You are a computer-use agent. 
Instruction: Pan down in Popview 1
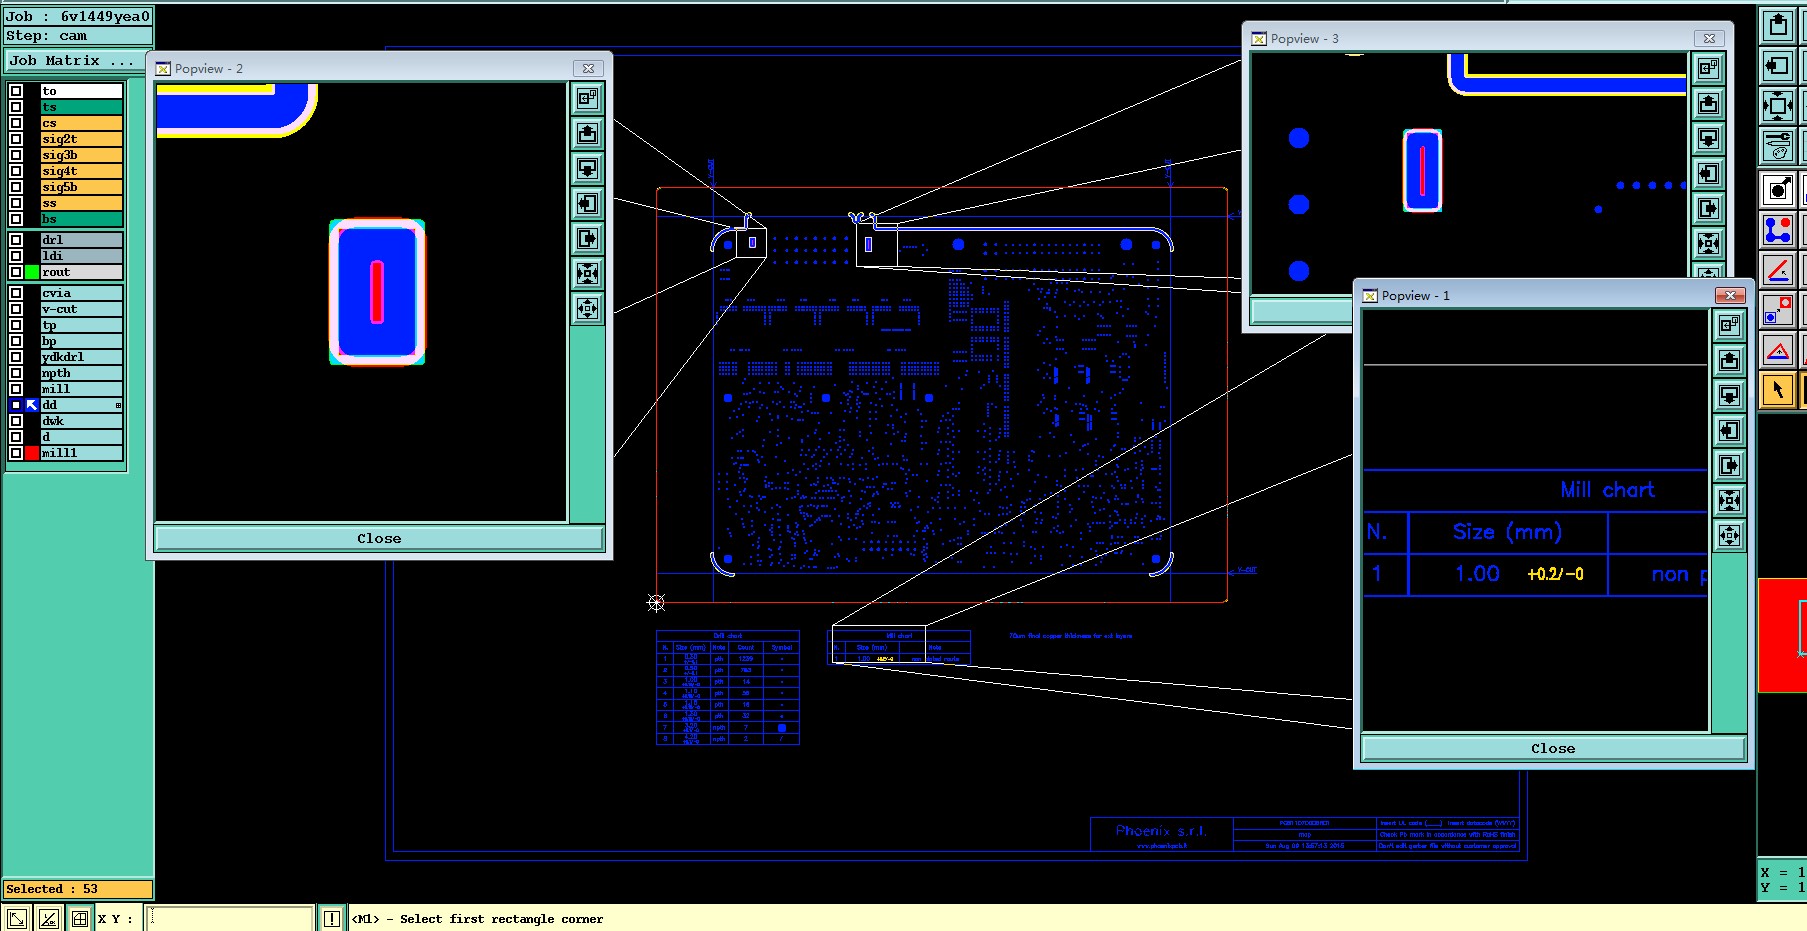tap(1730, 395)
